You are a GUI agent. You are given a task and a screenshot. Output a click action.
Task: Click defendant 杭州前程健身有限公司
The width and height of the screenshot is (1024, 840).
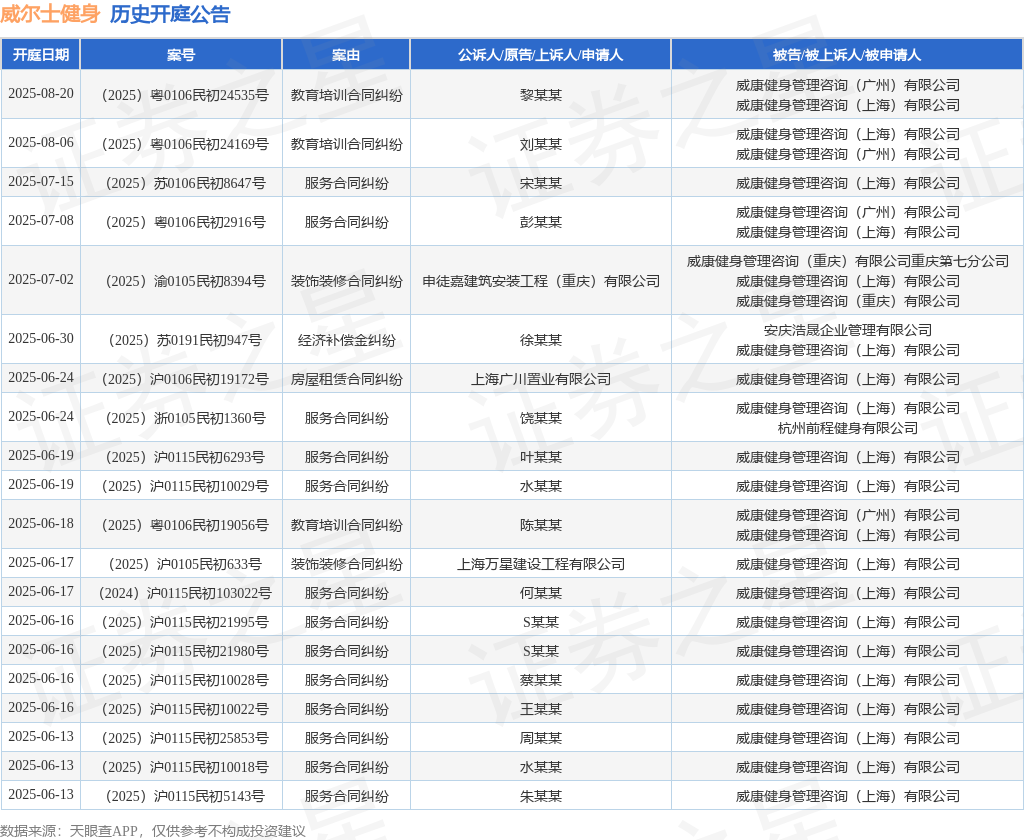(848, 428)
